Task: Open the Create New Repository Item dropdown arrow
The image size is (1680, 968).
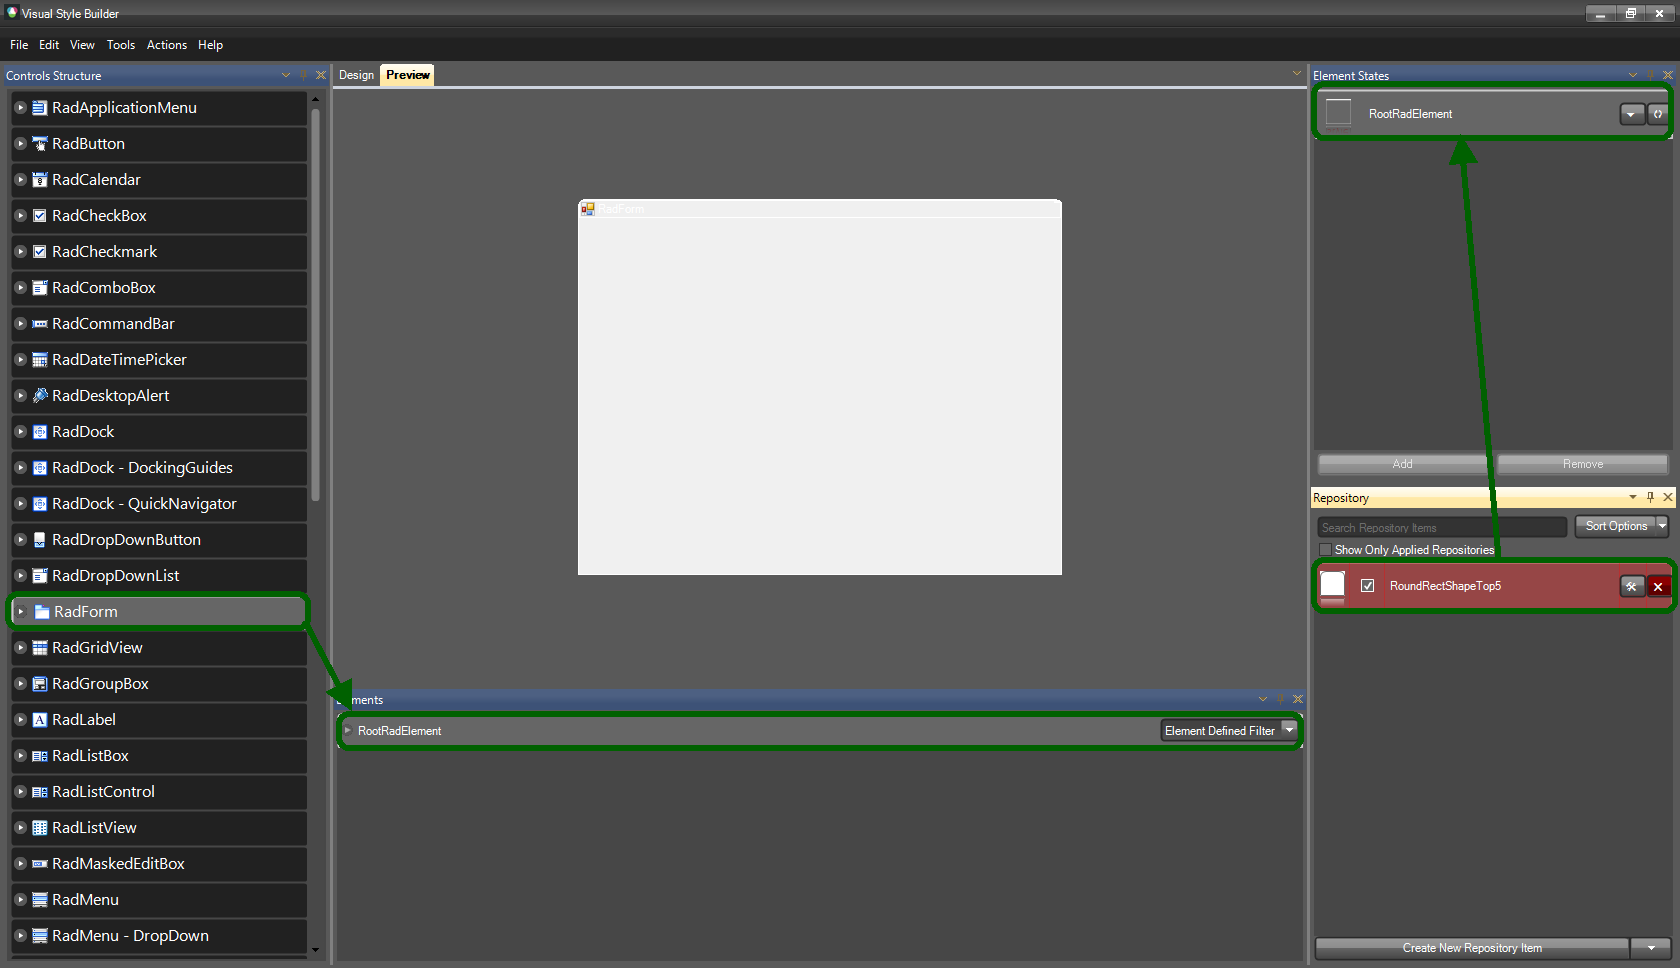Action: [1651, 948]
